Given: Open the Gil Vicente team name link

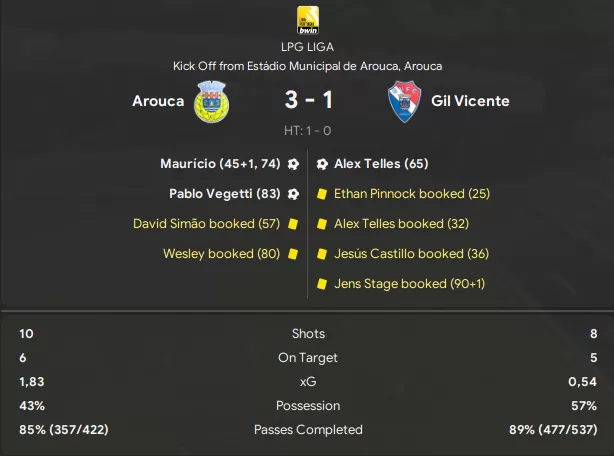Looking at the screenshot, I should tap(470, 101).
